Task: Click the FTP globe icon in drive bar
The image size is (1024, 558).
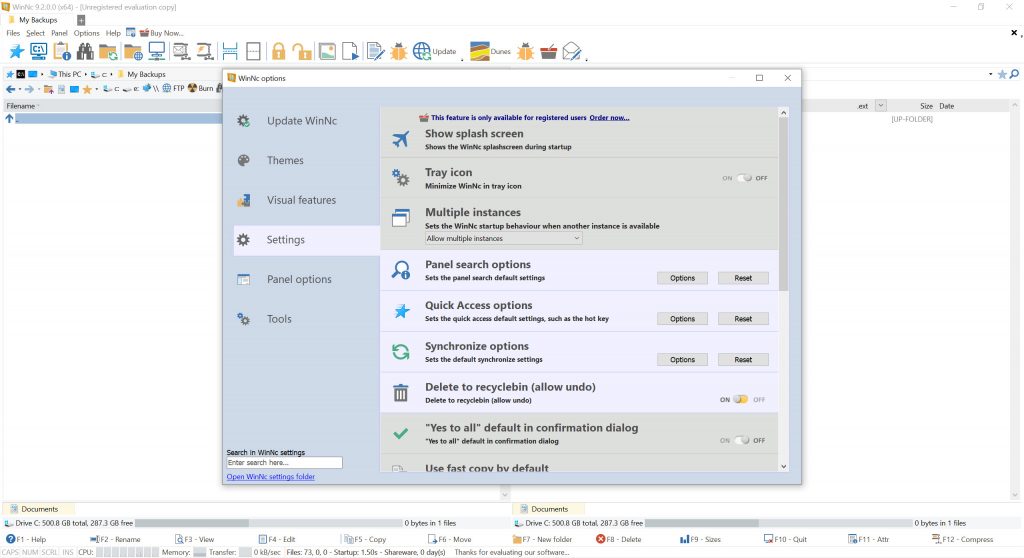Action: pyautogui.click(x=174, y=88)
